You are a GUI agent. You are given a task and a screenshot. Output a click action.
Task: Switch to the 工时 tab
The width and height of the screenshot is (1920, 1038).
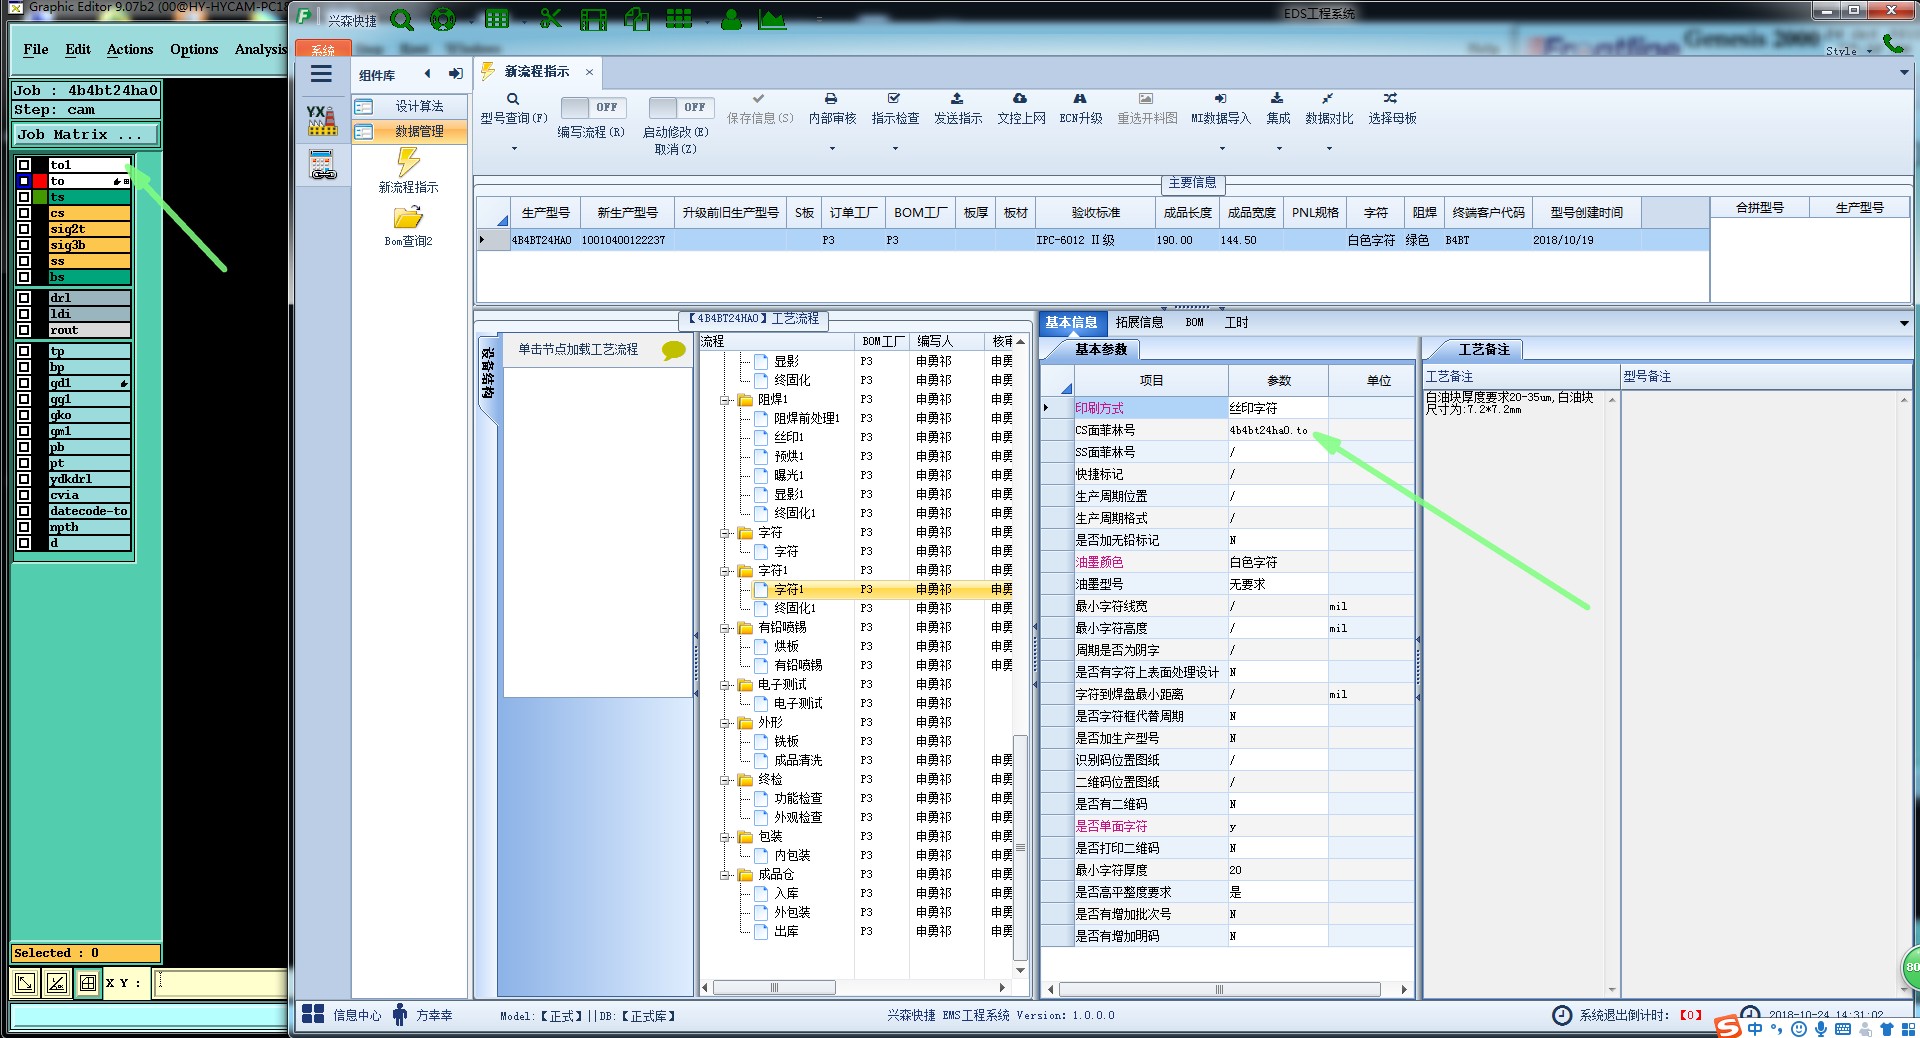point(1236,322)
